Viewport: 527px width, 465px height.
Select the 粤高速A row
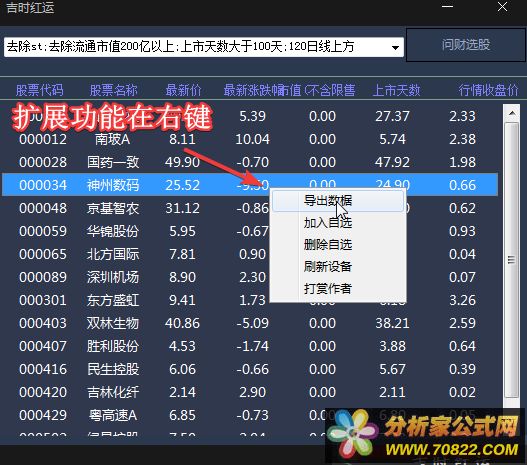point(250,415)
